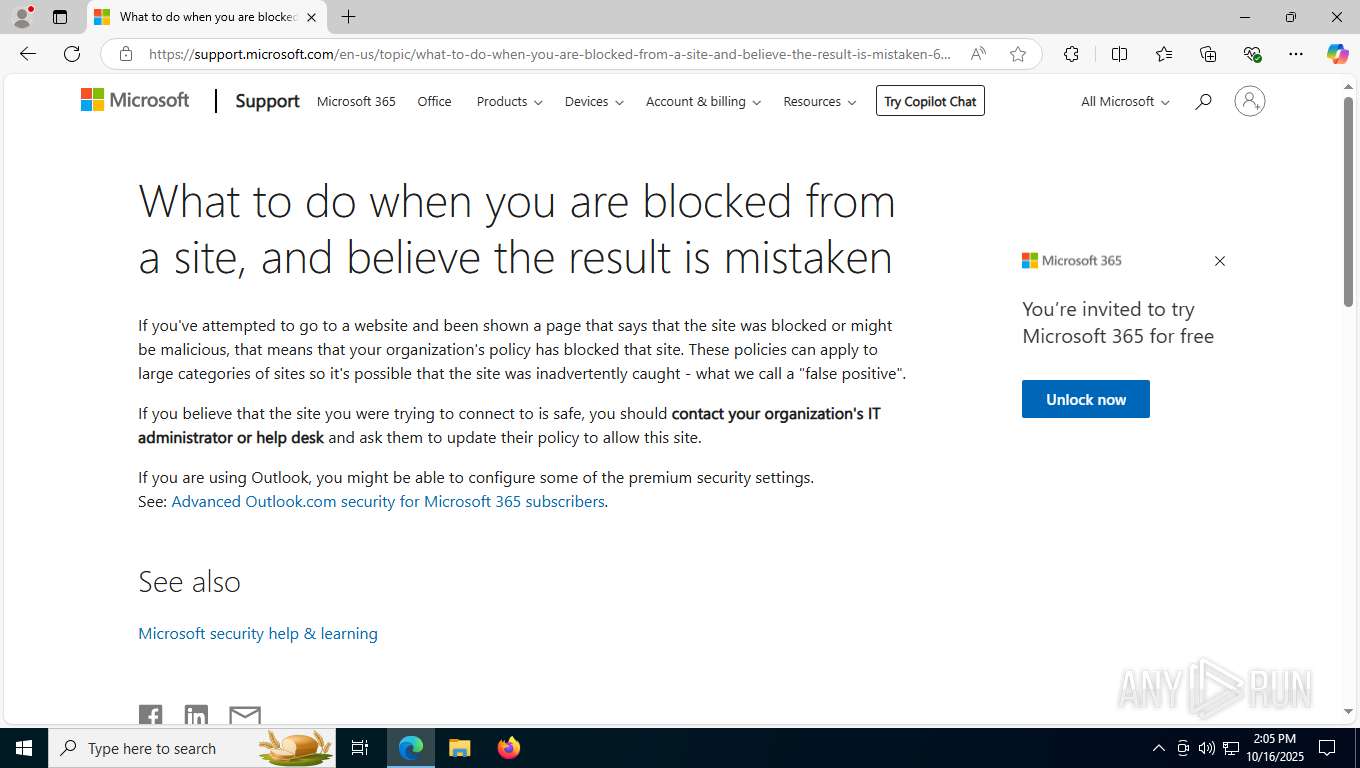
Task: Expand the Products menu
Action: coord(509,101)
